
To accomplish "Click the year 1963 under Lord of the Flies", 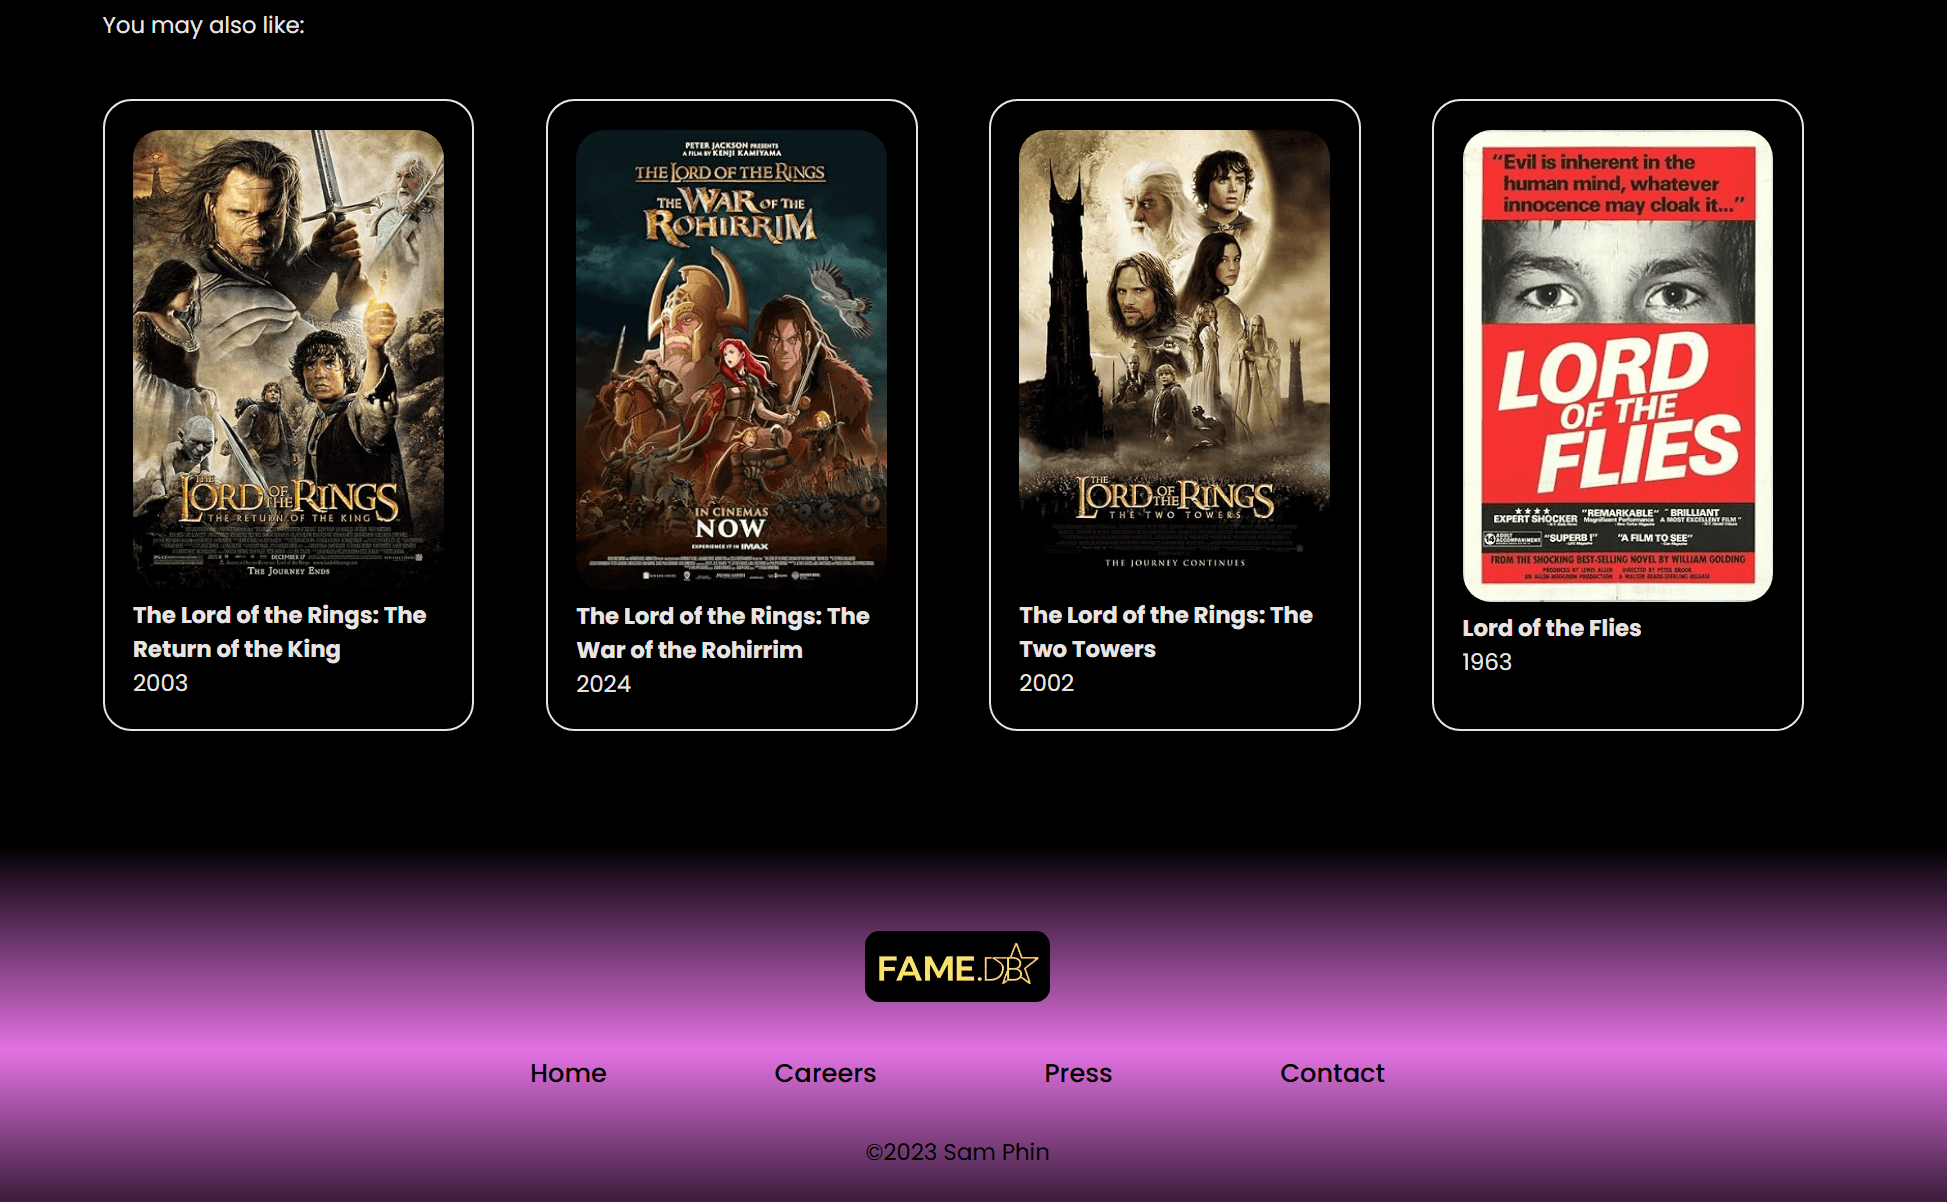I will pyautogui.click(x=1487, y=662).
